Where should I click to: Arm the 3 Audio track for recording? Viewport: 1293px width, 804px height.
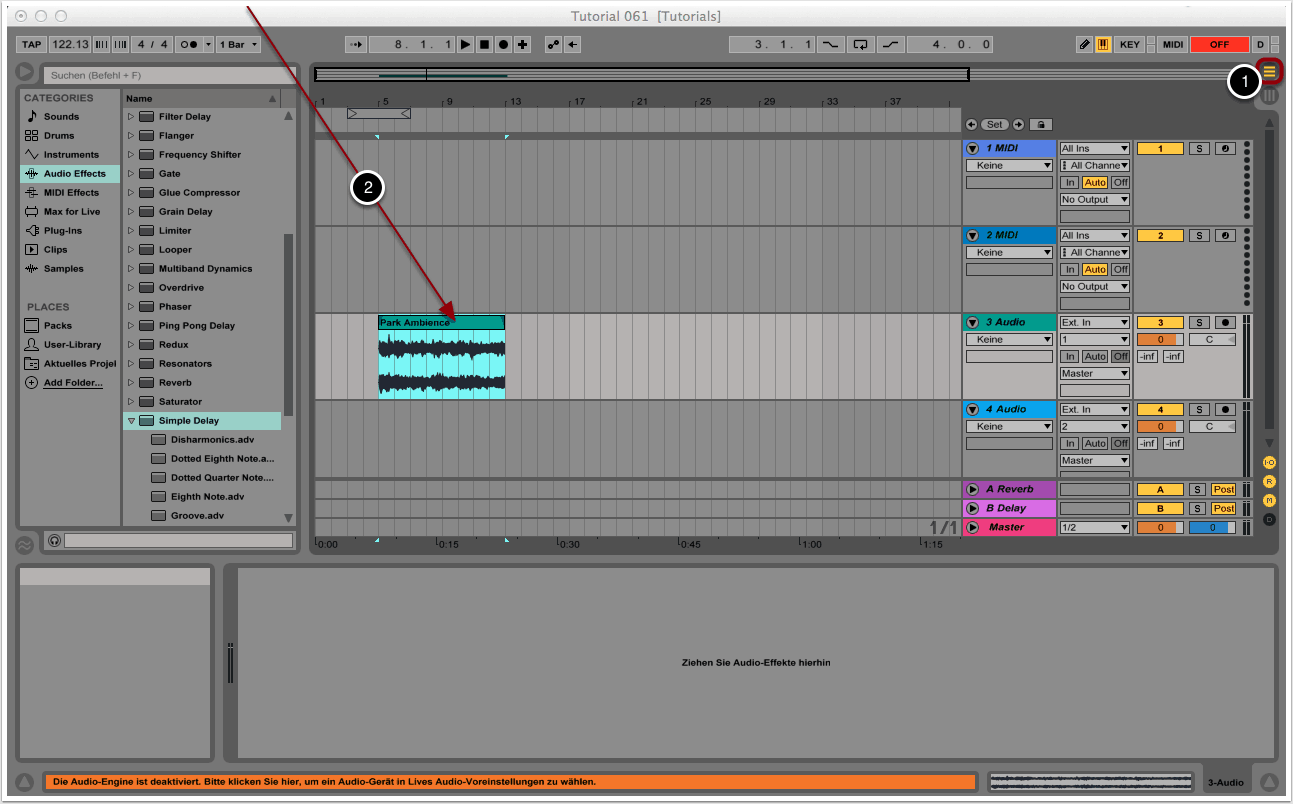point(1225,322)
